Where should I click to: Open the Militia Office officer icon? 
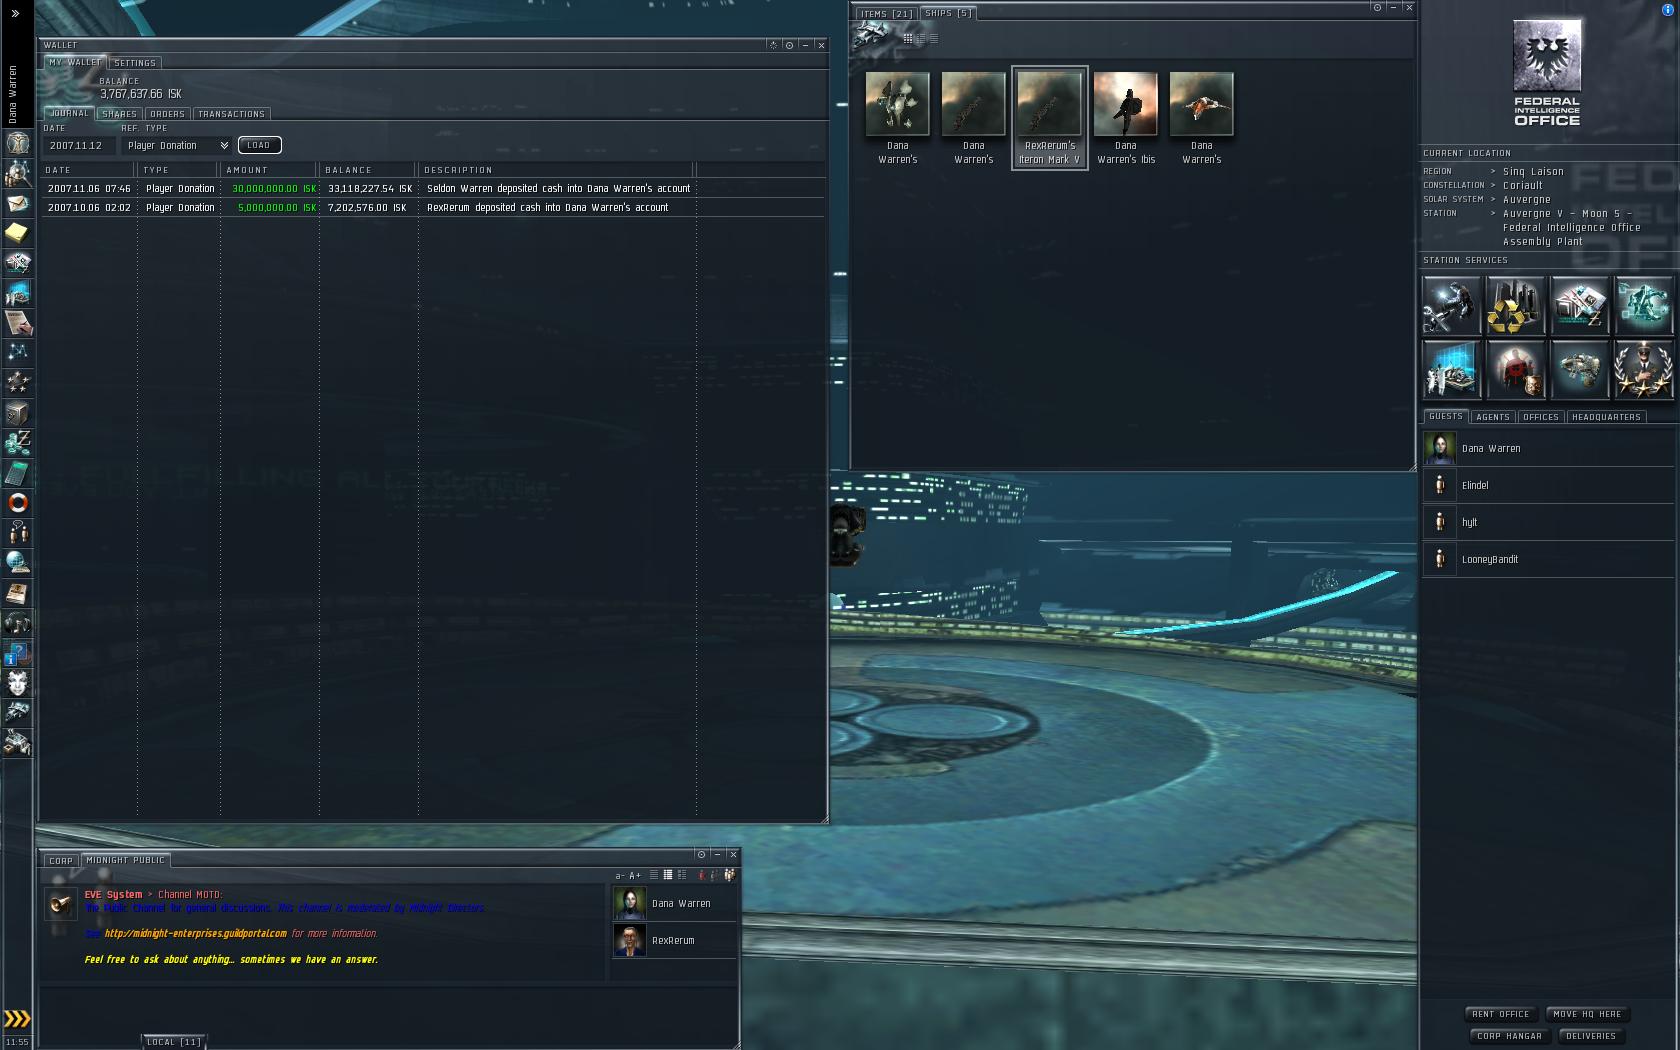1643,369
